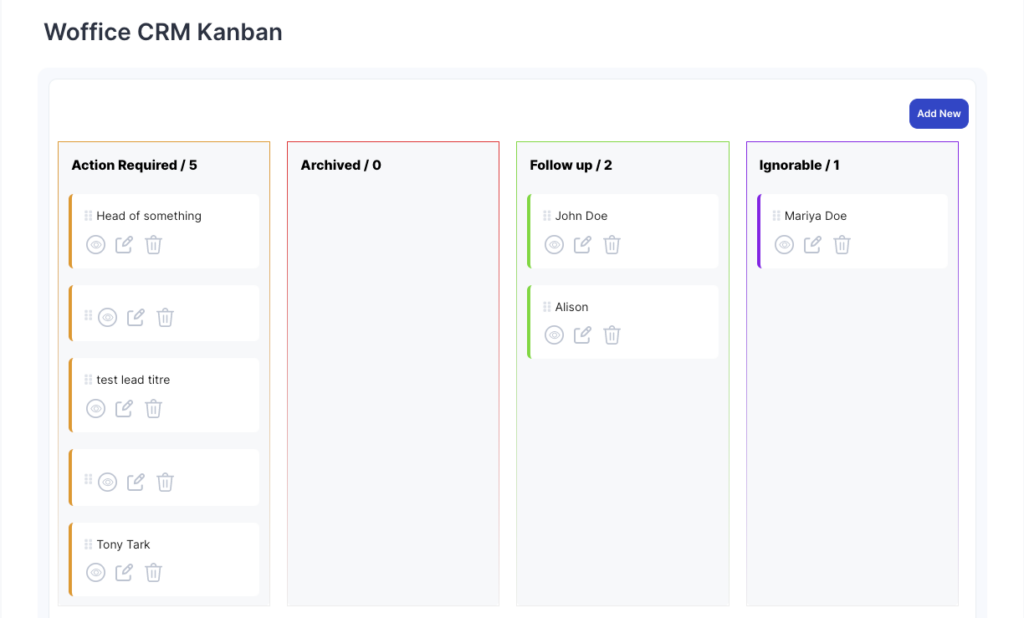
Task: Edit the Tony Tark card
Action: 124,573
